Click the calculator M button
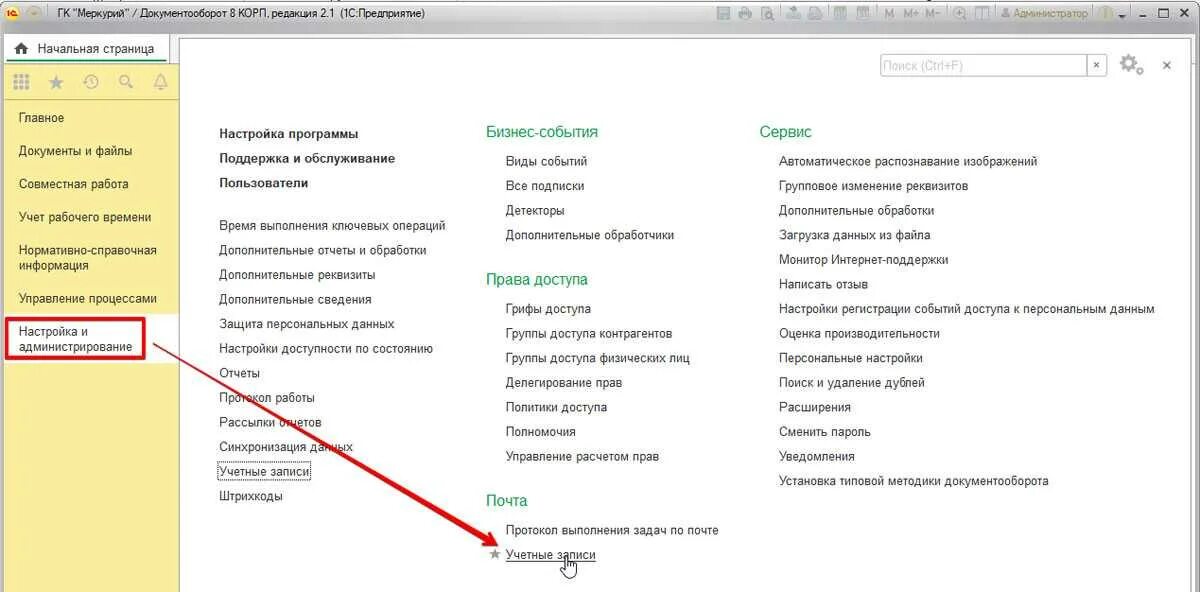The image size is (1200, 592). coord(890,13)
